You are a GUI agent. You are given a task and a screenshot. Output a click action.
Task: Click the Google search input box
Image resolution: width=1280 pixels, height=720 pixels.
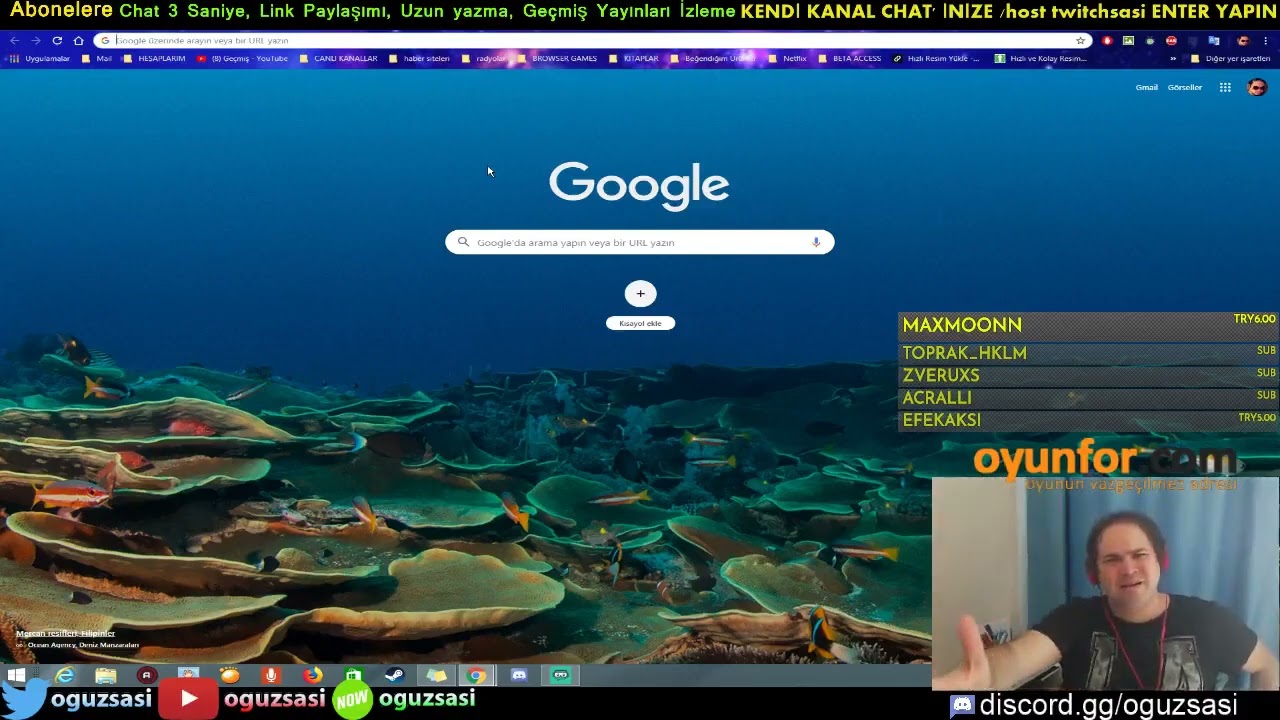point(640,242)
